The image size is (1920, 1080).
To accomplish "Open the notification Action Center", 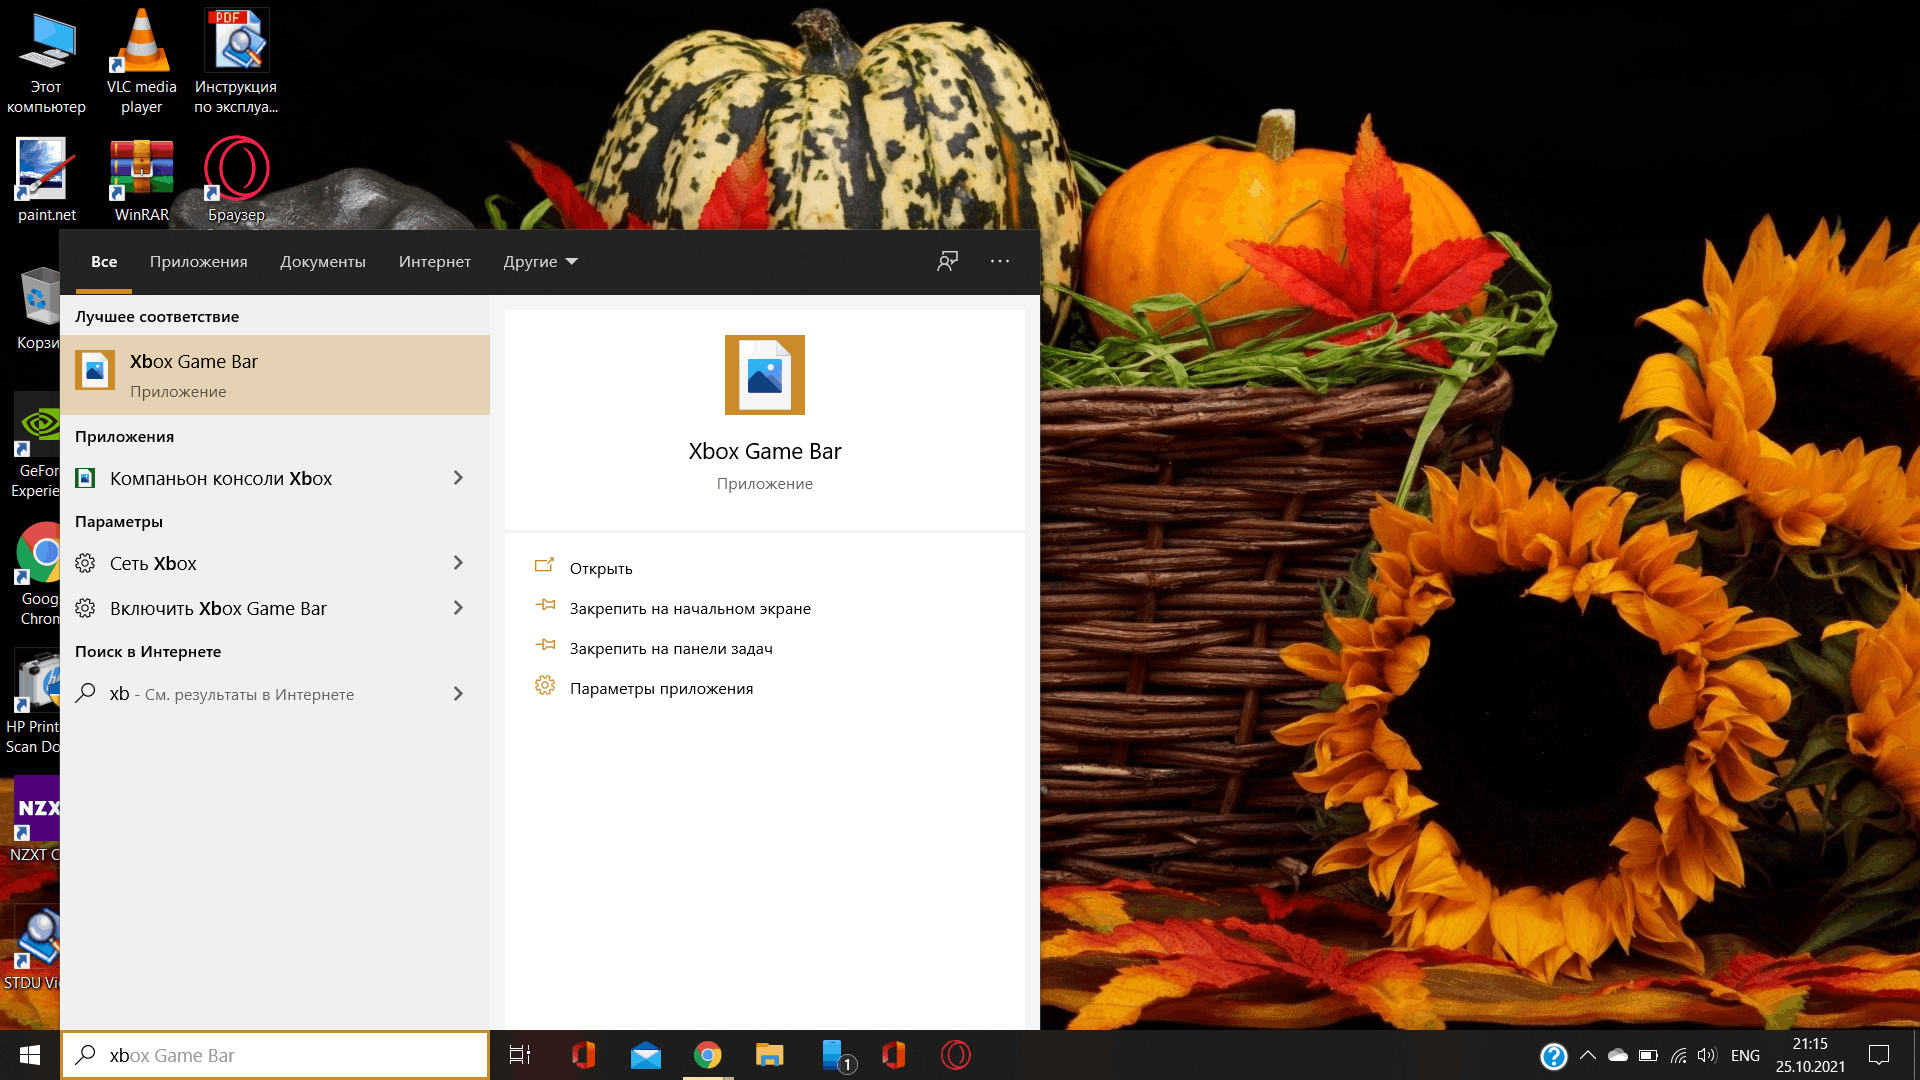I will coord(1879,1055).
